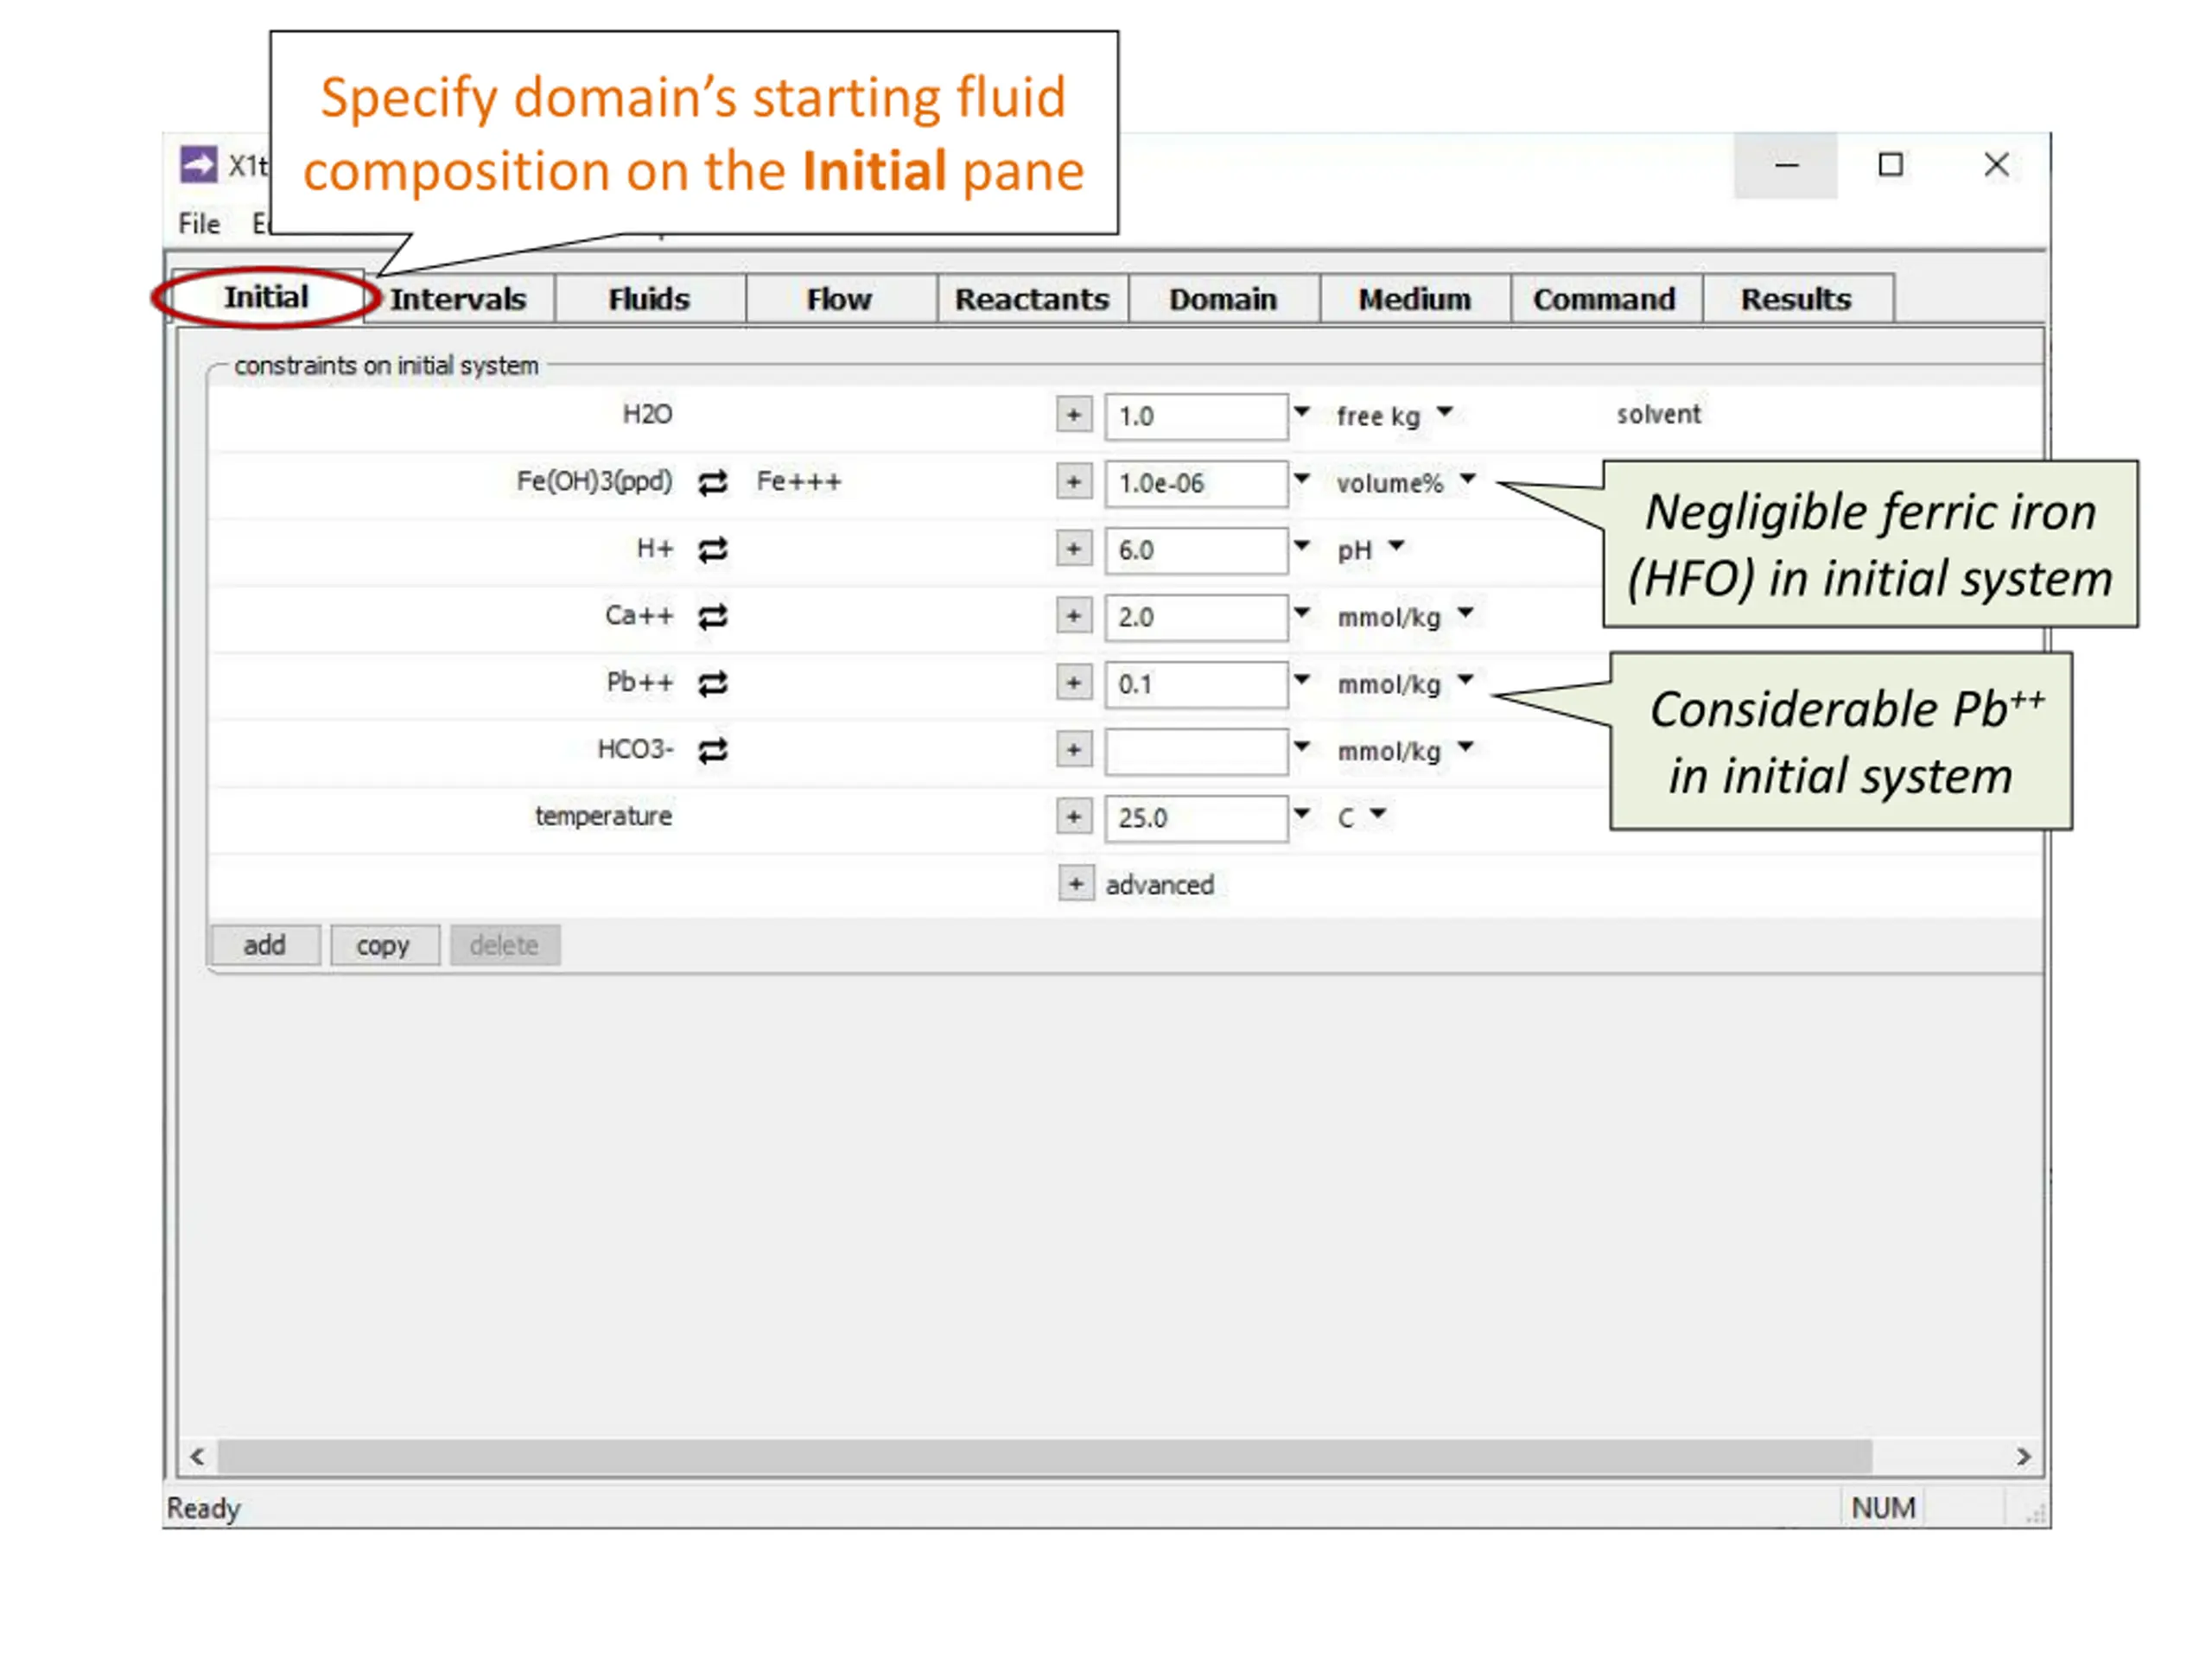The width and height of the screenshot is (2212, 1659).
Task: Click the plus button in Pb++ row
Action: pyautogui.click(x=1074, y=683)
